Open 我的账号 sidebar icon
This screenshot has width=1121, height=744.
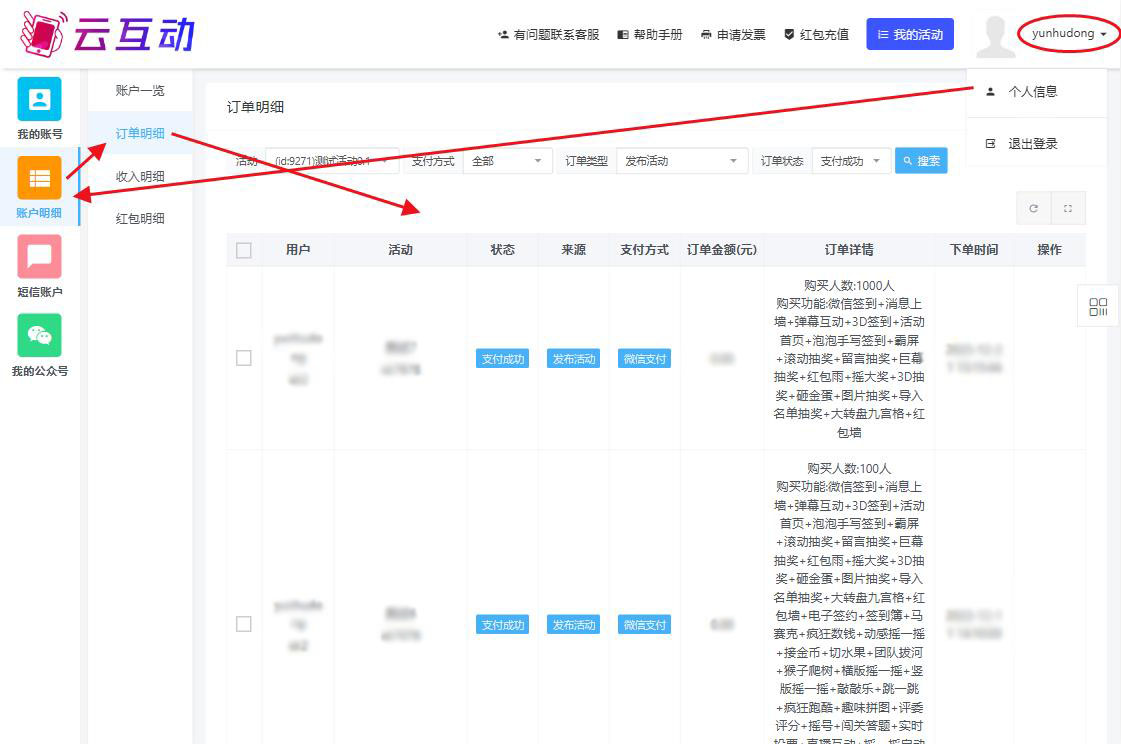[x=39, y=99]
